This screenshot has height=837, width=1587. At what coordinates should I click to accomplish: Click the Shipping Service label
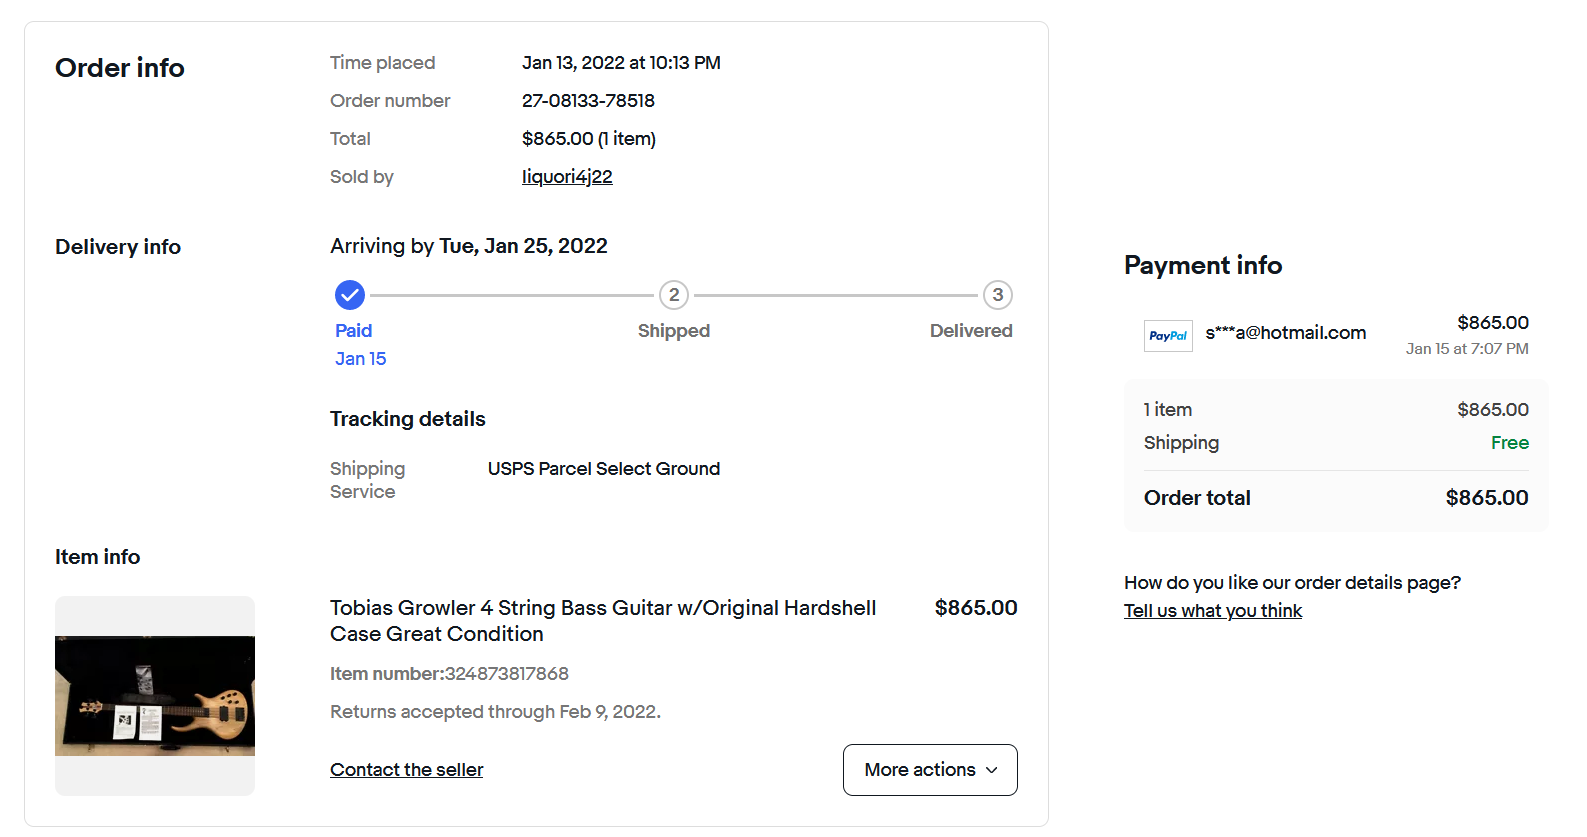pos(368,480)
